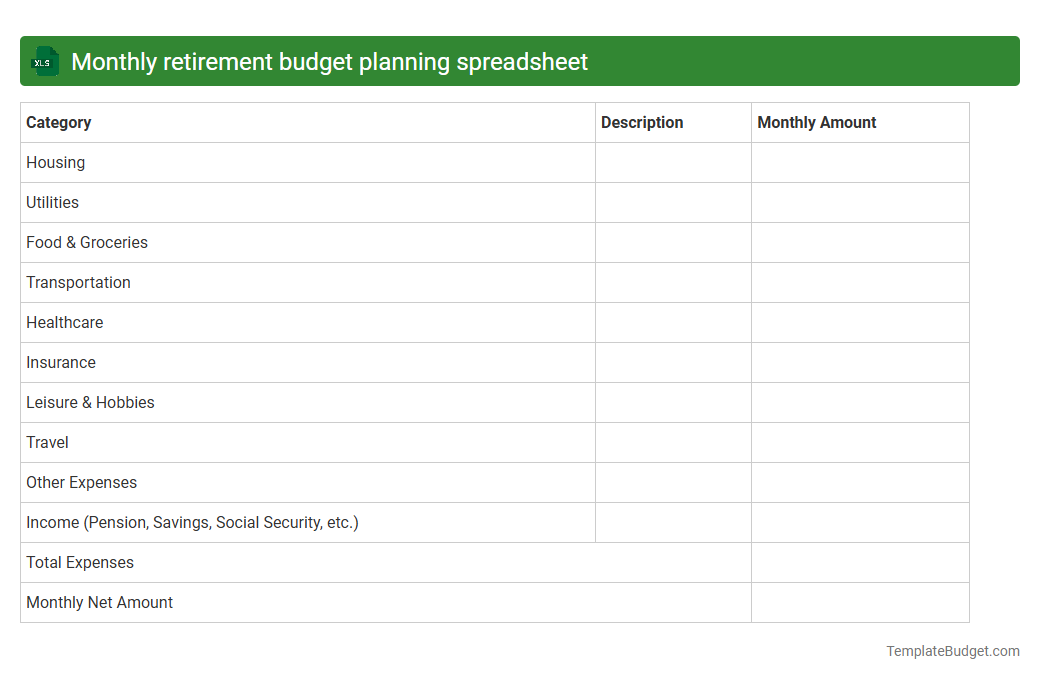Select the Insurance category cell
This screenshot has height=680, width=1040.
(x=61, y=362)
